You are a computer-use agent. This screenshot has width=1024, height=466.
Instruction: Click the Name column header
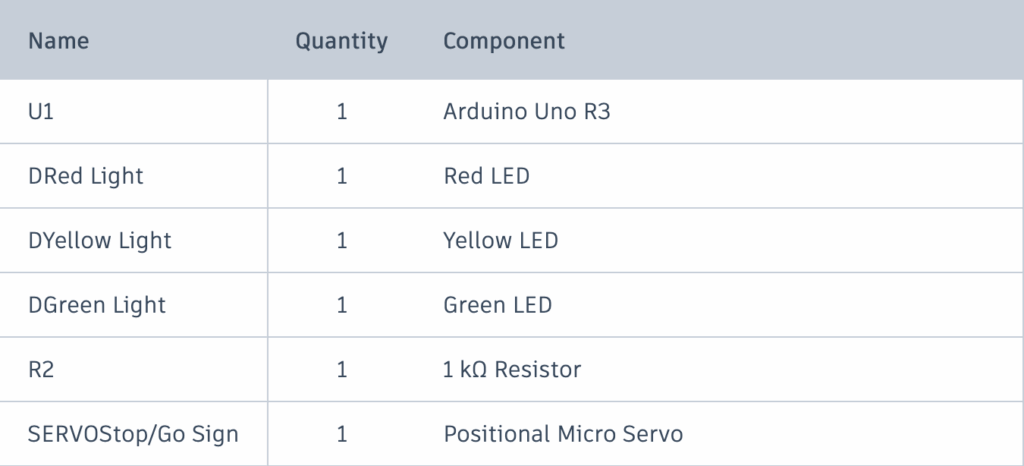click(58, 41)
